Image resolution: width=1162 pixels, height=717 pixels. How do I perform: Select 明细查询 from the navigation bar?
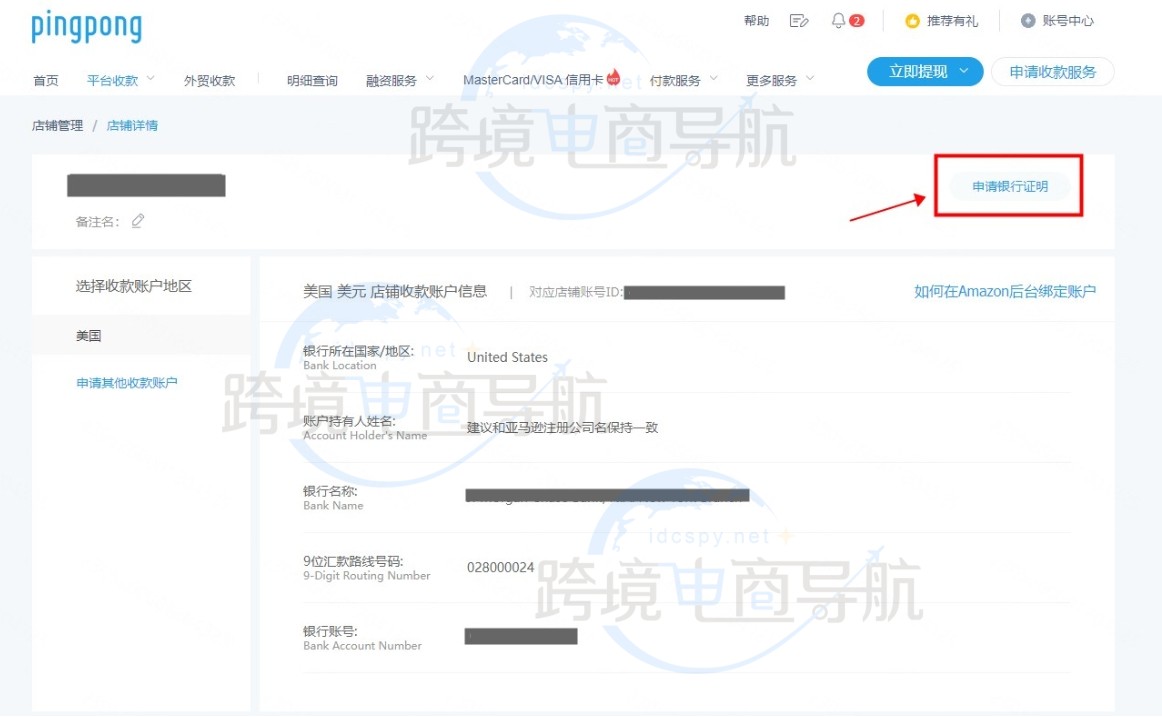(x=310, y=80)
